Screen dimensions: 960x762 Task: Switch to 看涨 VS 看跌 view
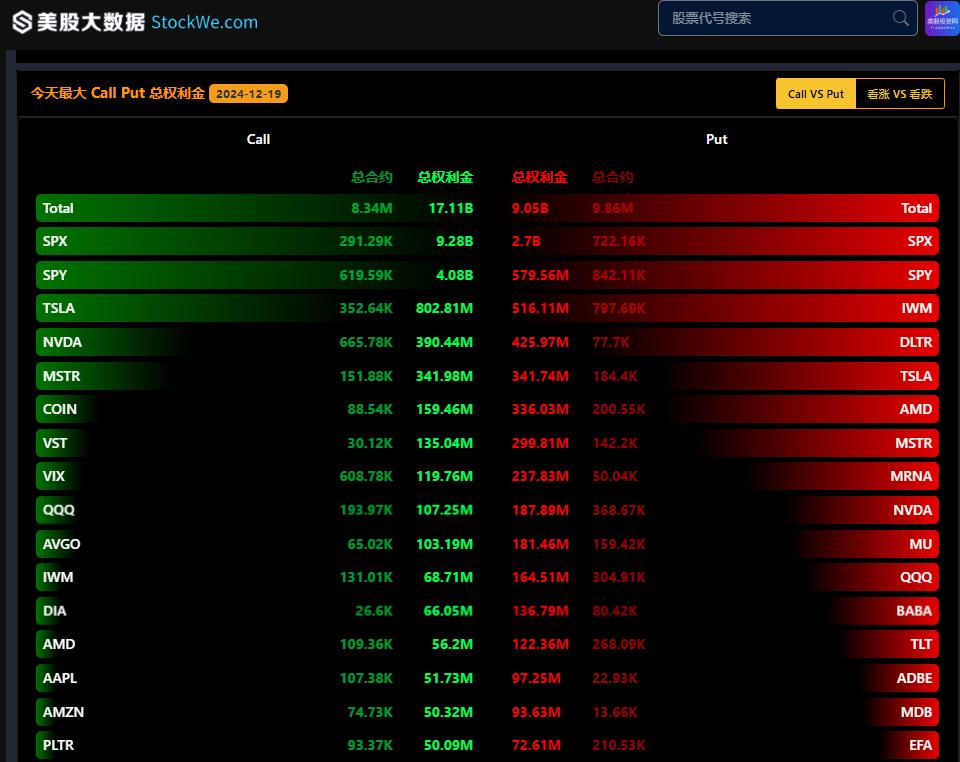point(899,94)
